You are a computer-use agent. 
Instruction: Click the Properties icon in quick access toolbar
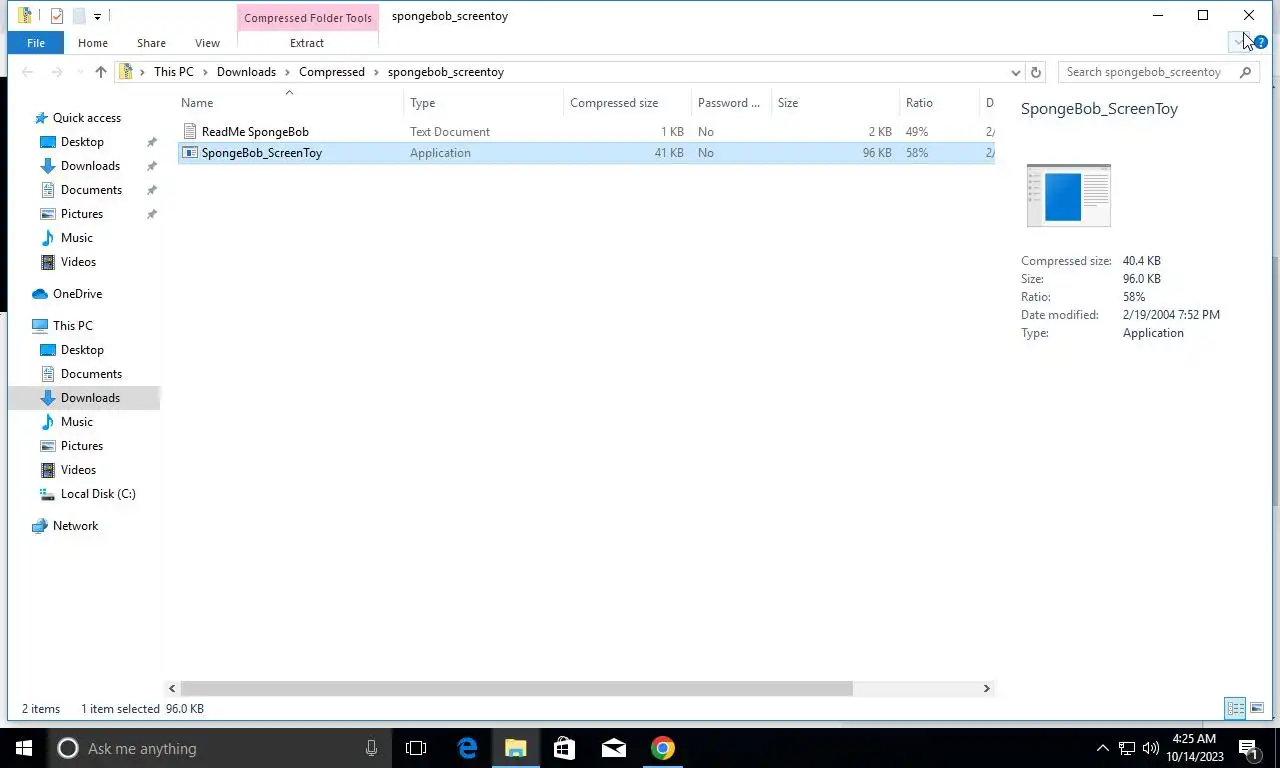click(56, 16)
